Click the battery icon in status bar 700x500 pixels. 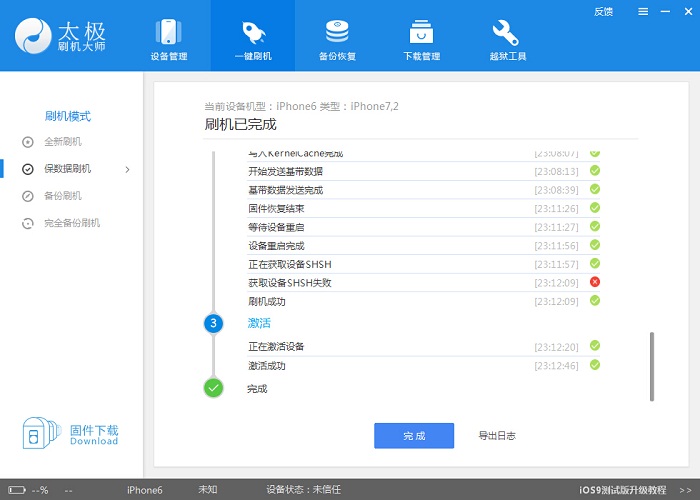pos(17,490)
